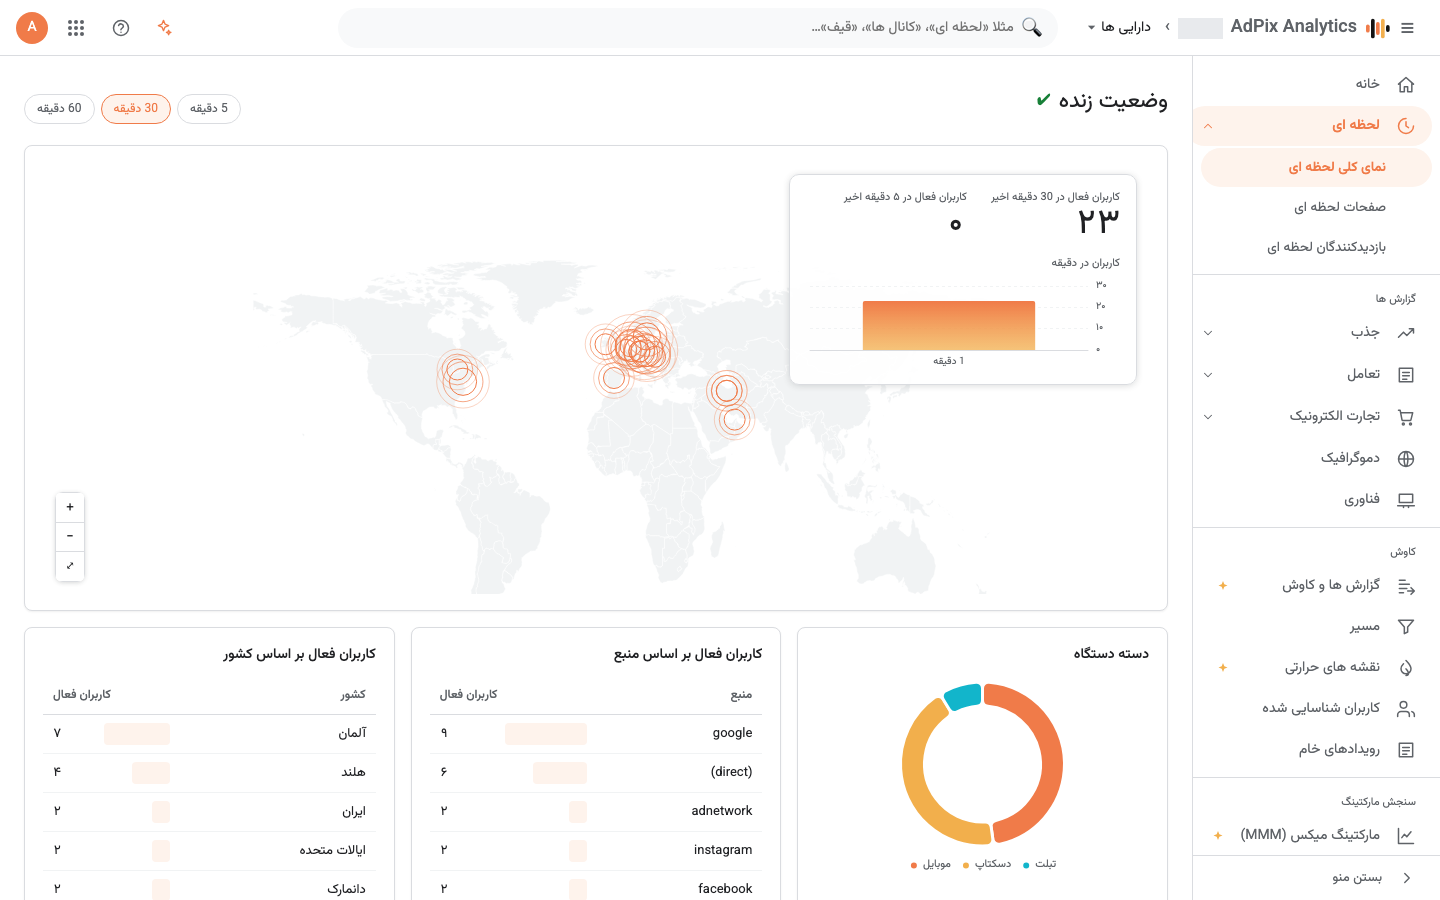Expand the world map to fullscreen

(70, 566)
